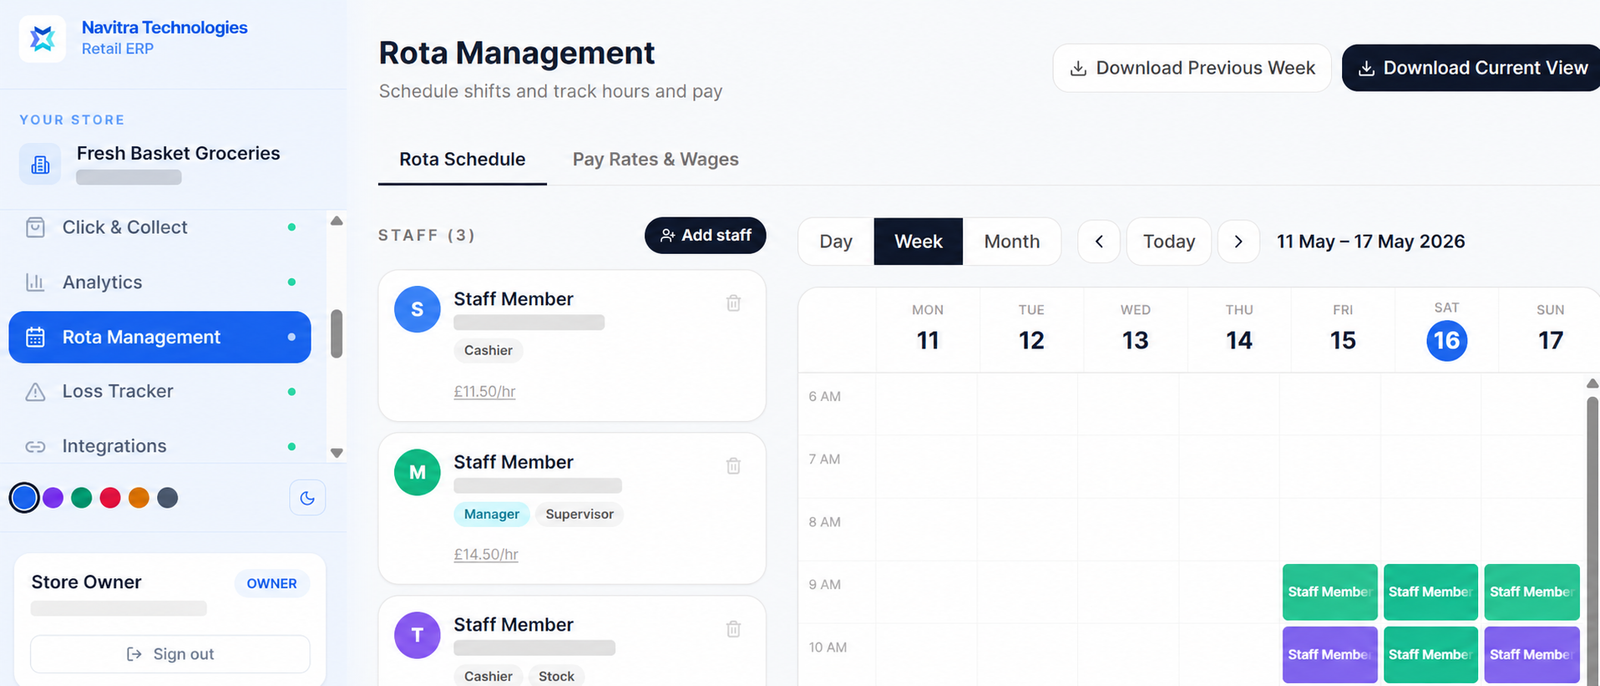Viewport: 1600px width, 686px height.
Task: Select Rota Management in the sidebar
Action: (160, 337)
